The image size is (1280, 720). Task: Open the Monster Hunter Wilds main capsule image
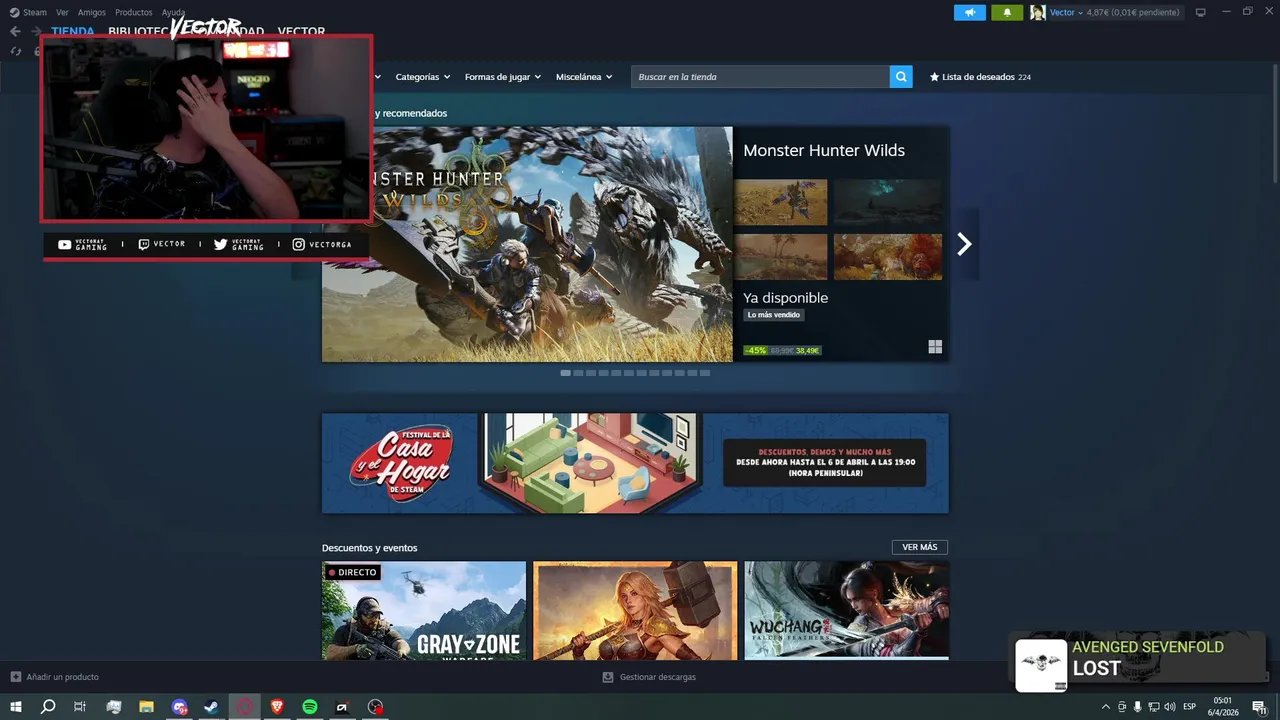click(x=527, y=244)
